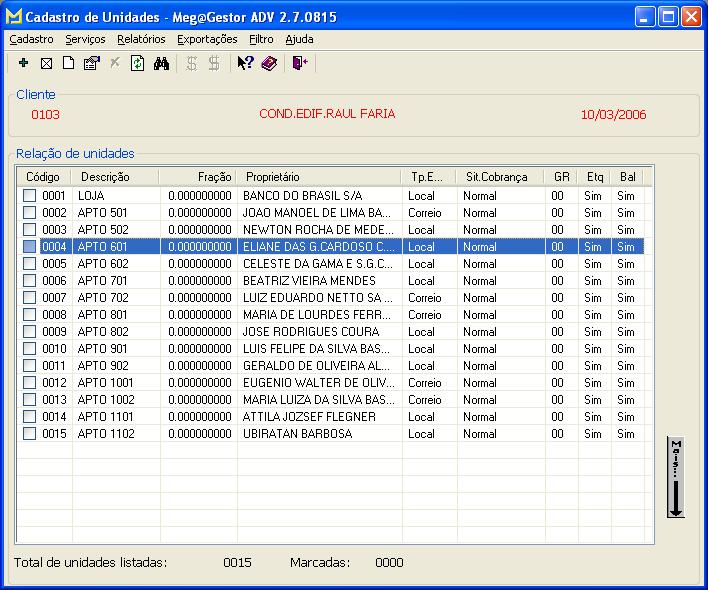Open the properties form icon

pos(91,63)
